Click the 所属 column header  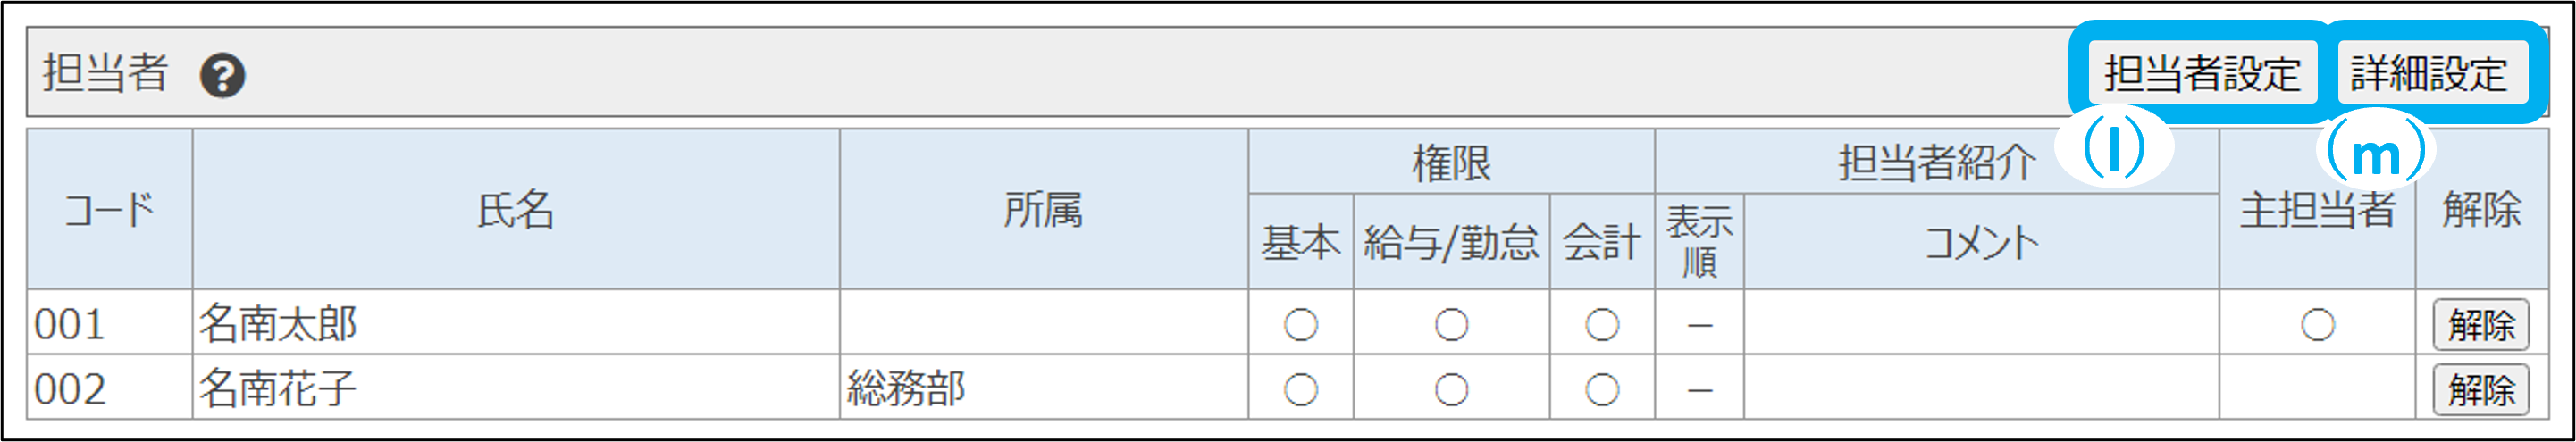1043,210
